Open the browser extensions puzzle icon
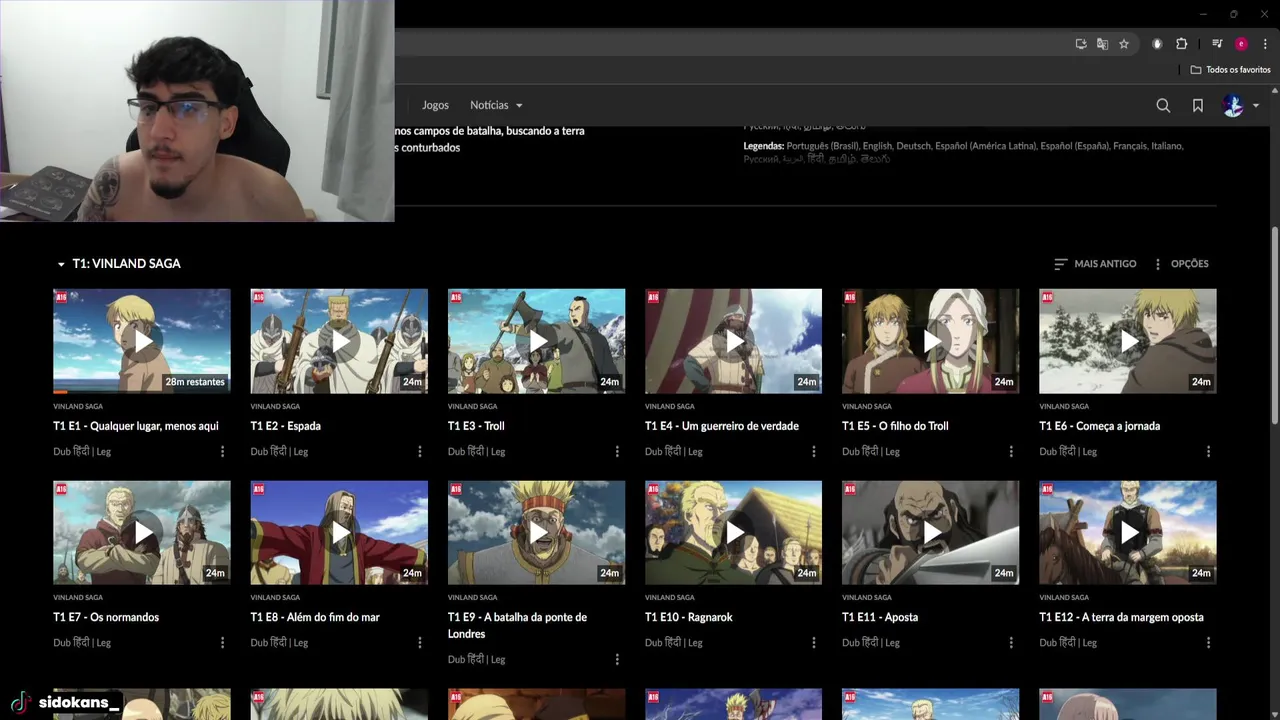 (1181, 44)
